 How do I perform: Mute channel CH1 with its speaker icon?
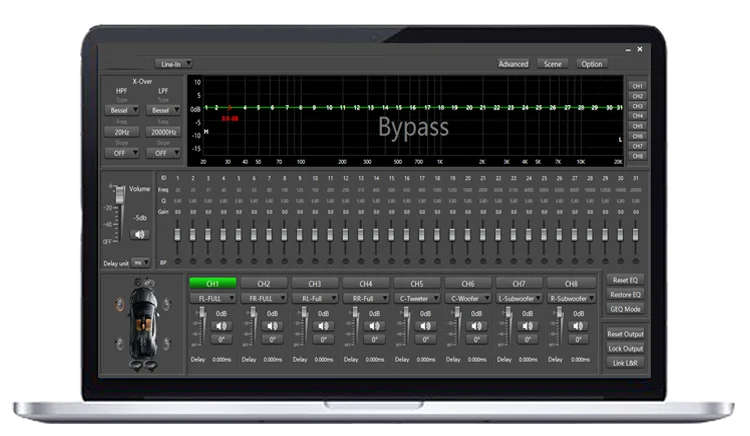click(x=221, y=325)
